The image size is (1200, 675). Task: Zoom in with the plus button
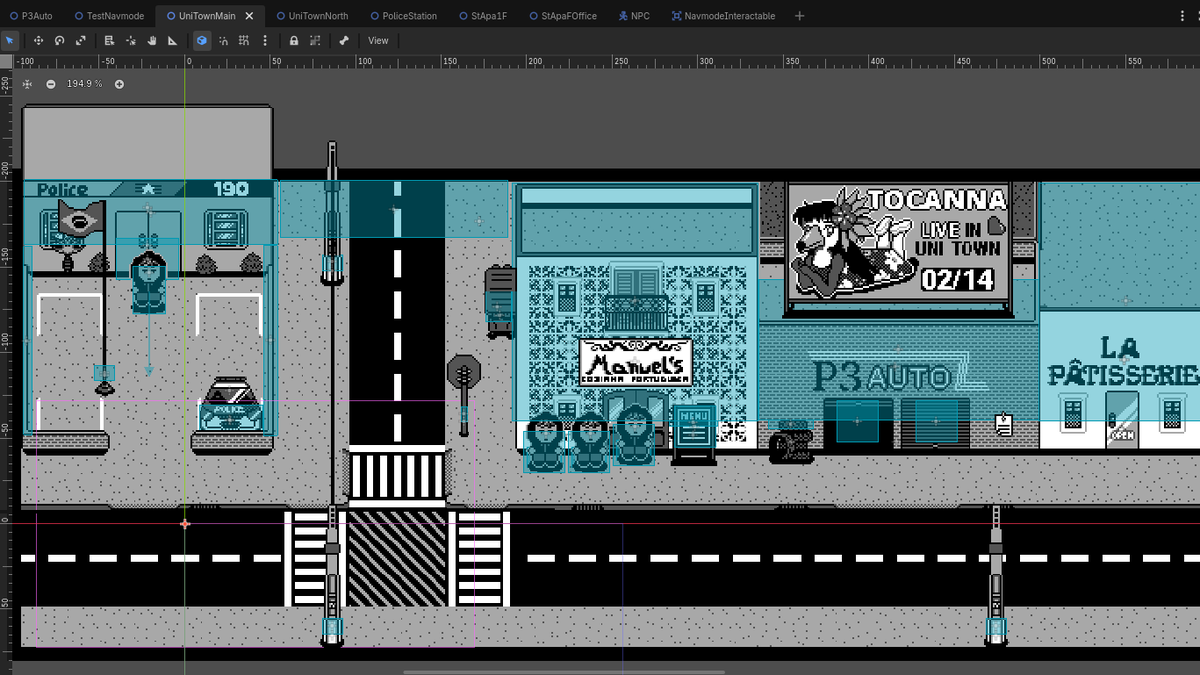coord(119,84)
